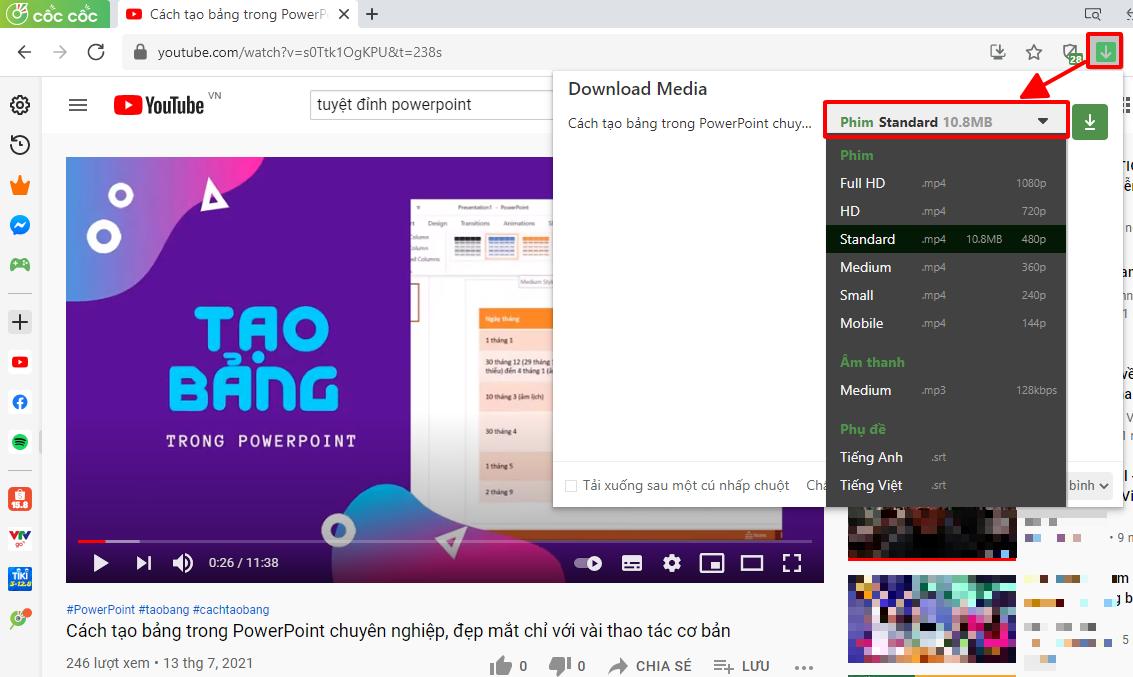This screenshot has height=677, width=1133.
Task: Click the #PowerPoint hashtag link
Action: click(100, 610)
